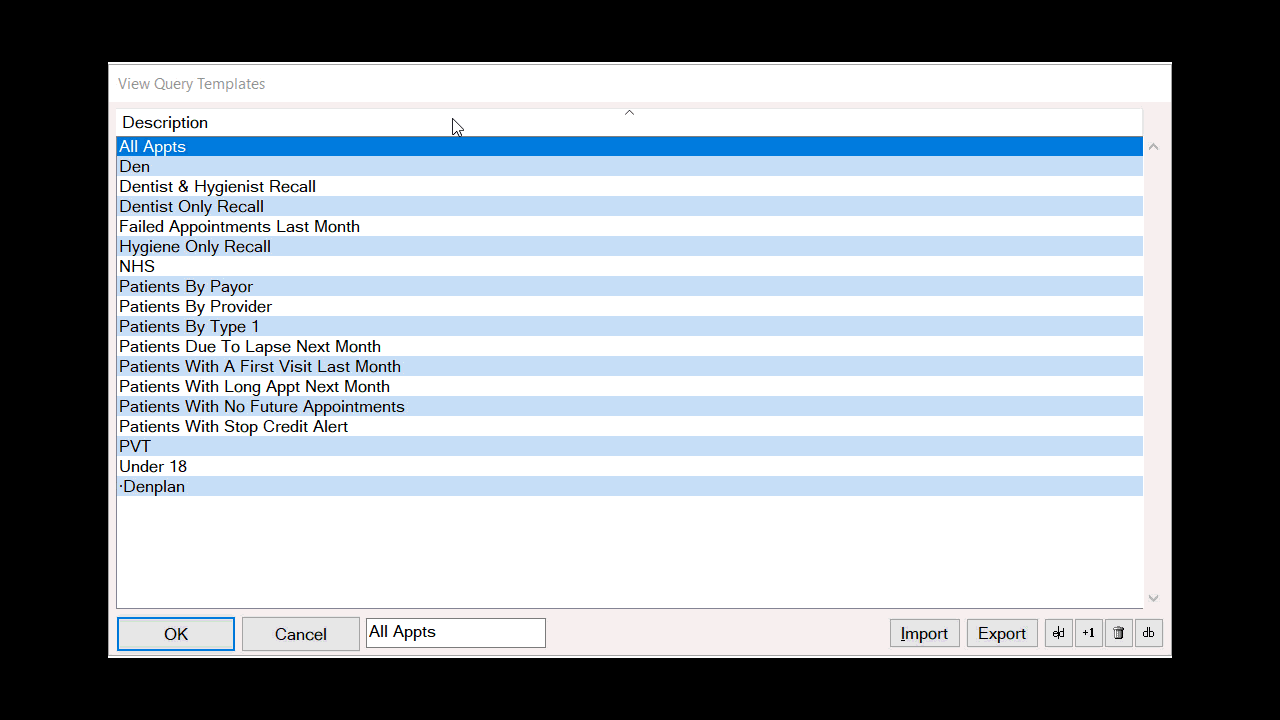Select 'Patients With Long Appt Next Month'
This screenshot has width=1280, height=720.
click(629, 387)
